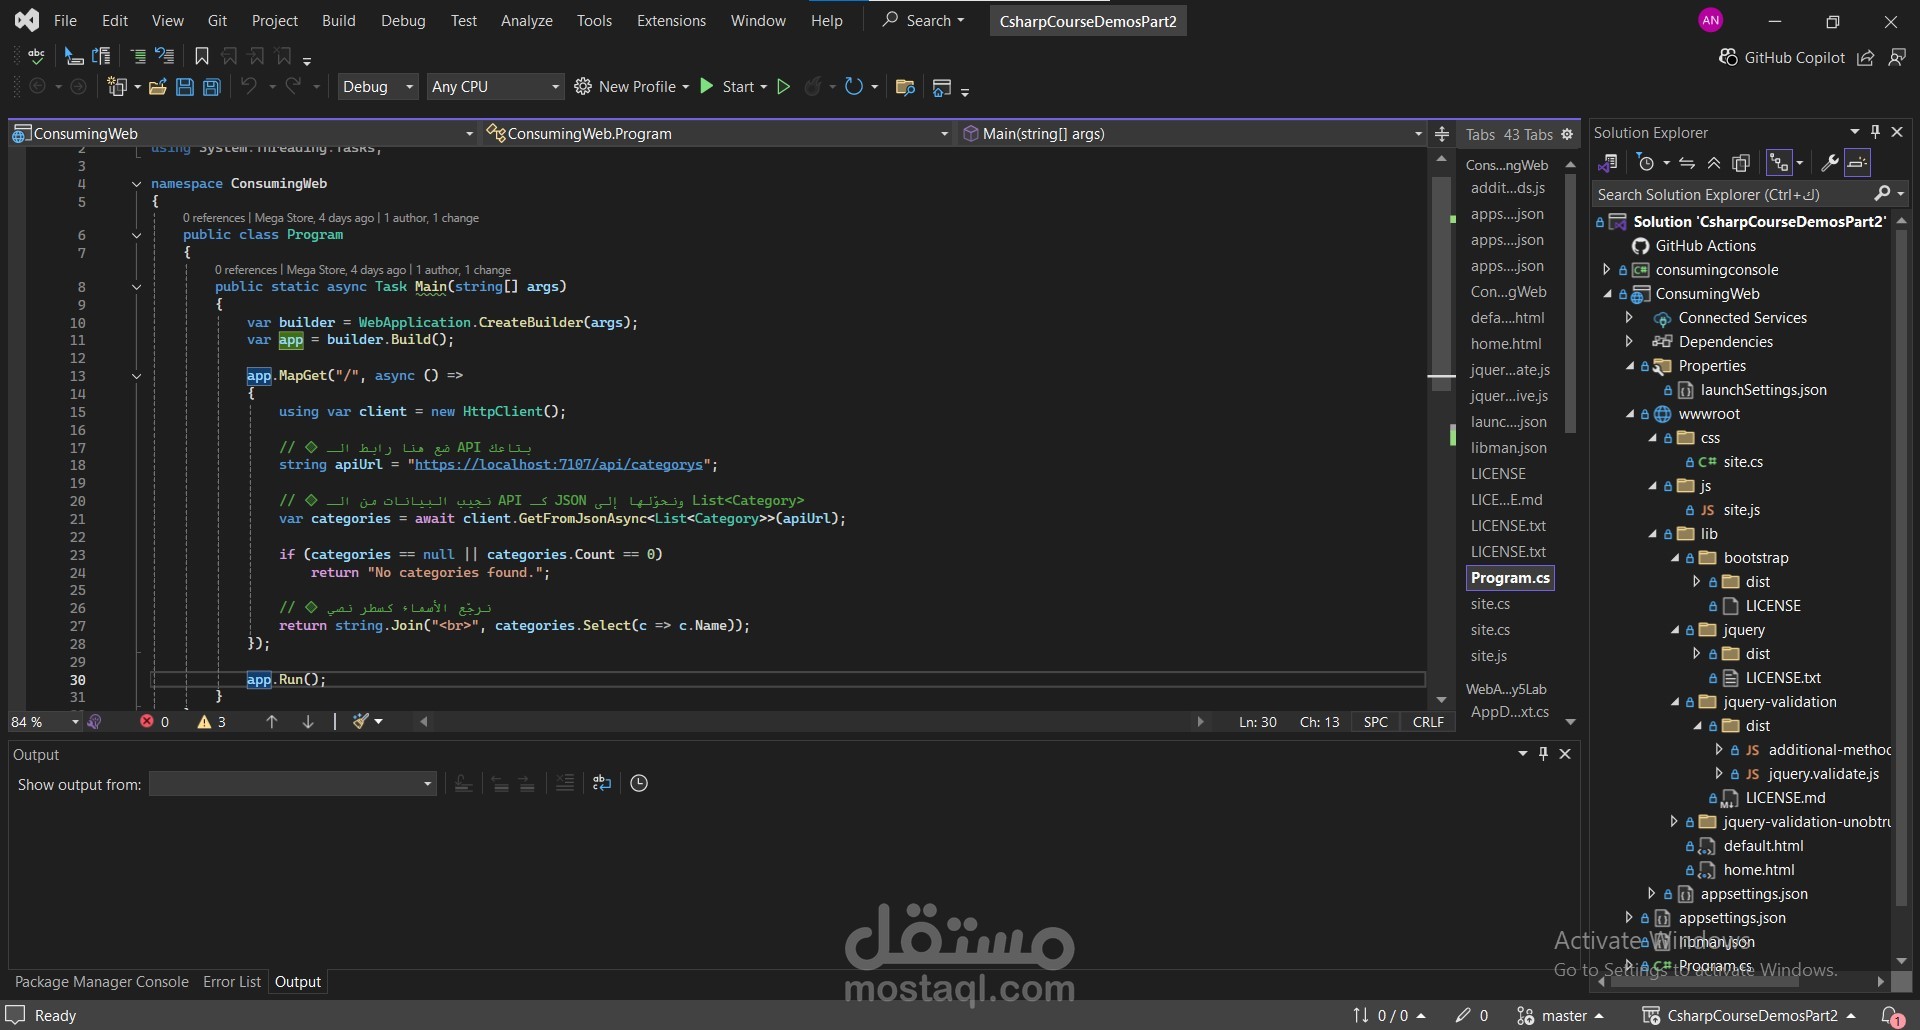Open the GitHub Copilot badge
1920x1030 pixels.
pos(1782,58)
